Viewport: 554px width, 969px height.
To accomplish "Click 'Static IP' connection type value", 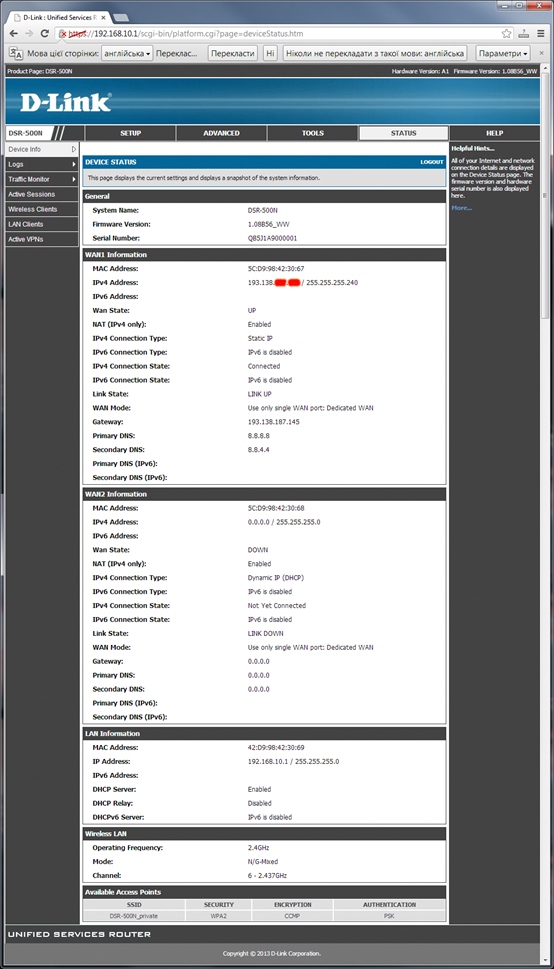I will pyautogui.click(x=260, y=339).
